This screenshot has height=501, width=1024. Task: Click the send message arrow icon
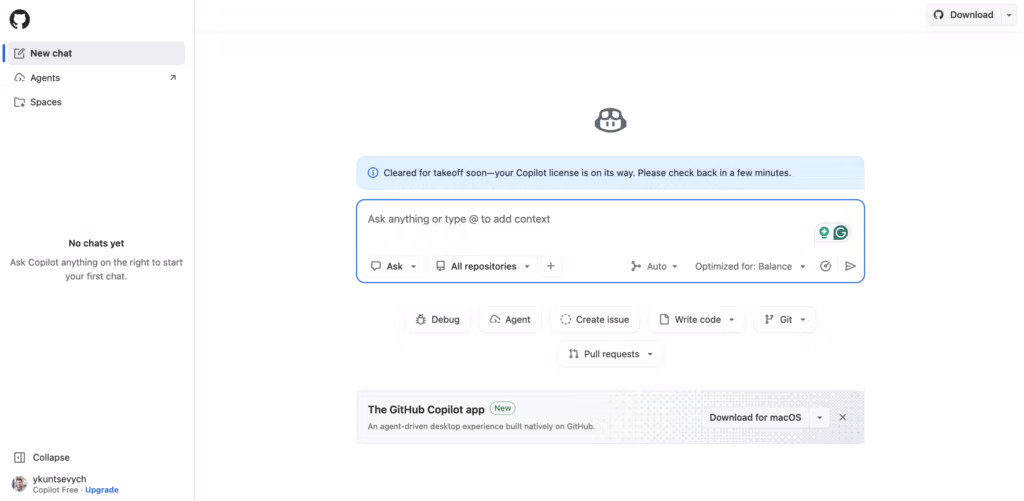coord(850,267)
